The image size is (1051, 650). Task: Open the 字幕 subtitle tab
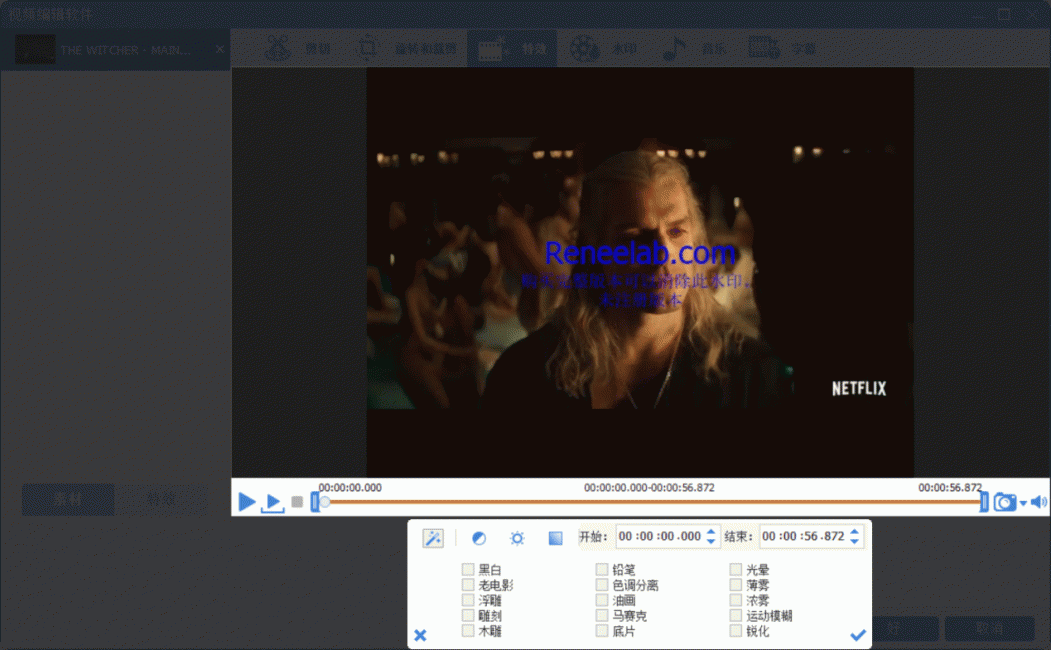pyautogui.click(x=782, y=49)
